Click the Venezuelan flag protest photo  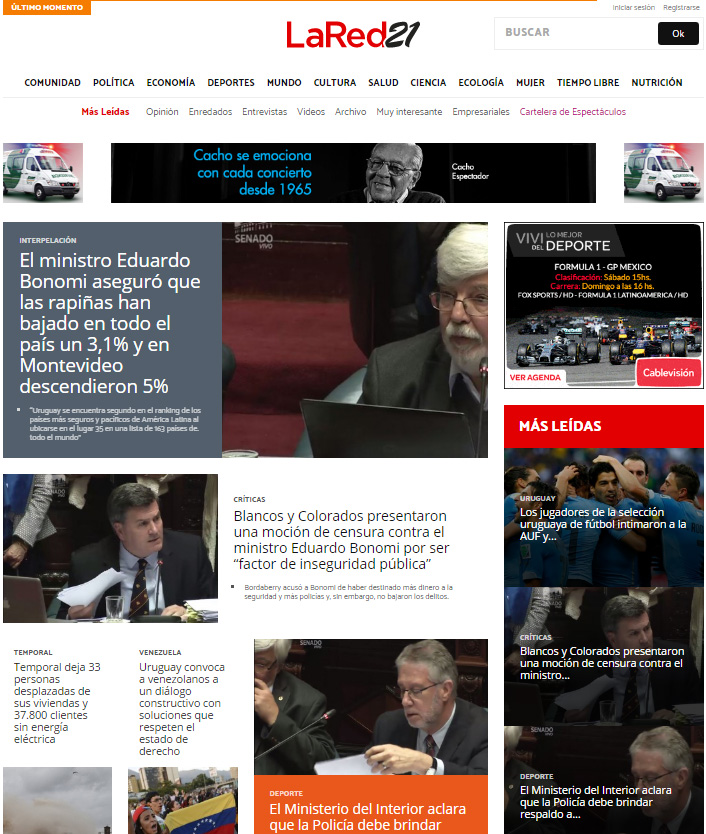click(183, 800)
